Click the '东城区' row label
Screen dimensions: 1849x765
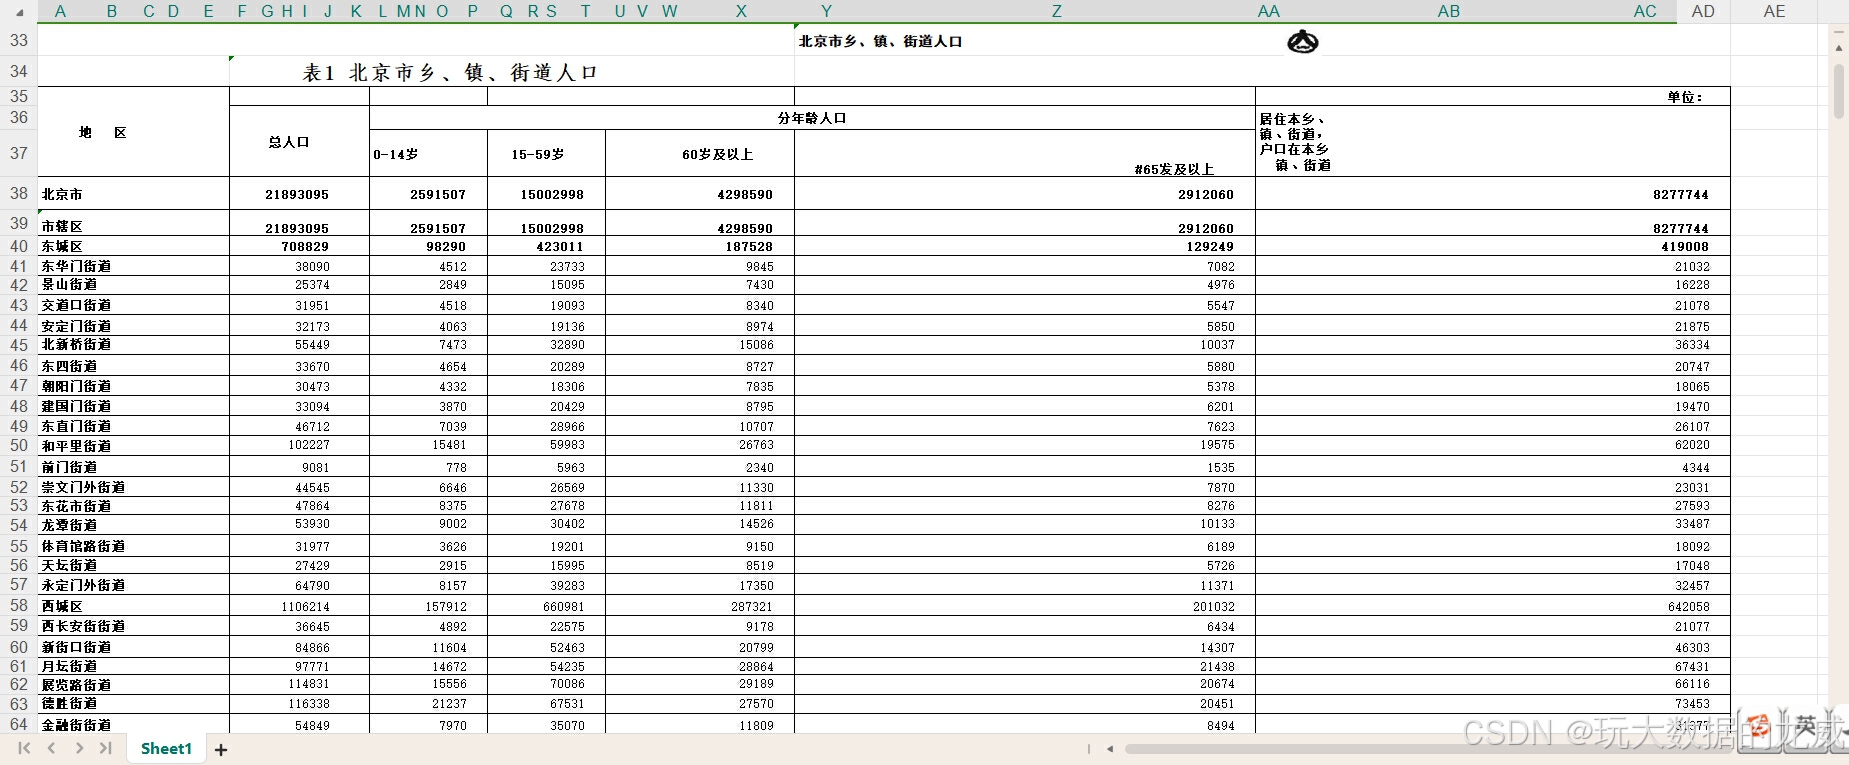point(62,246)
